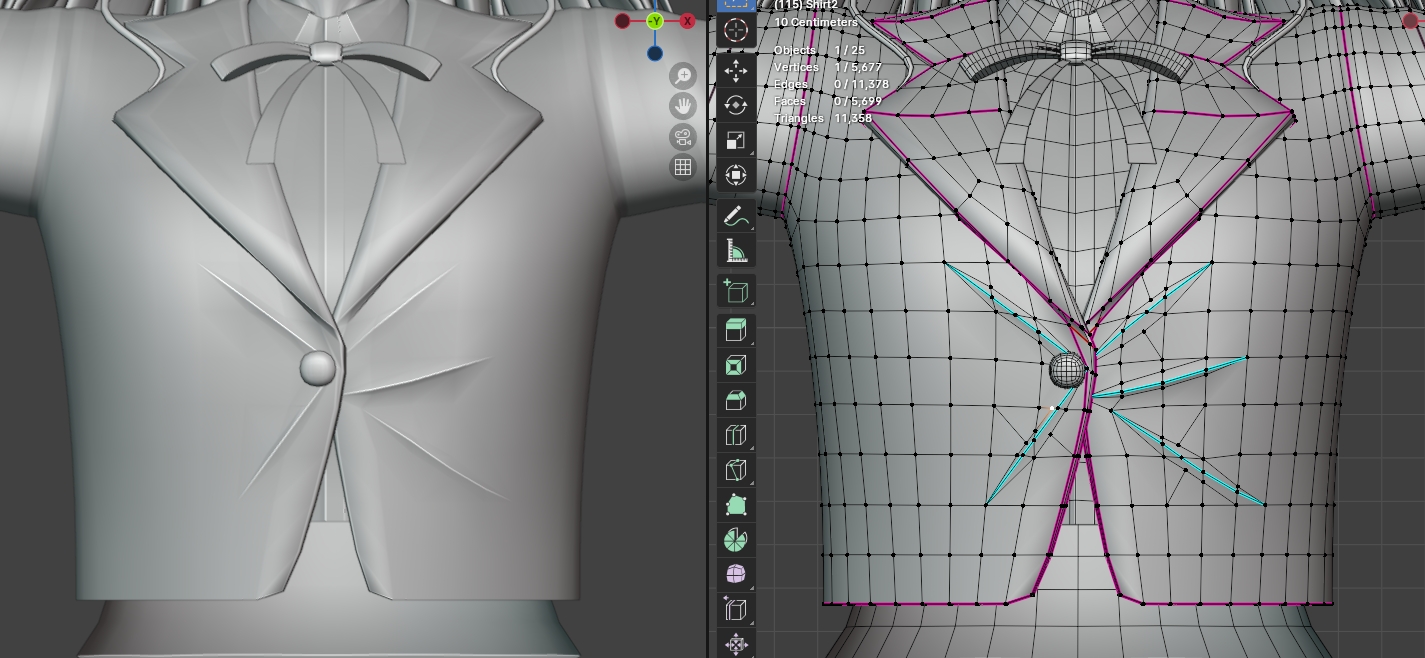
Task: Select the Transform tool
Action: [736, 175]
